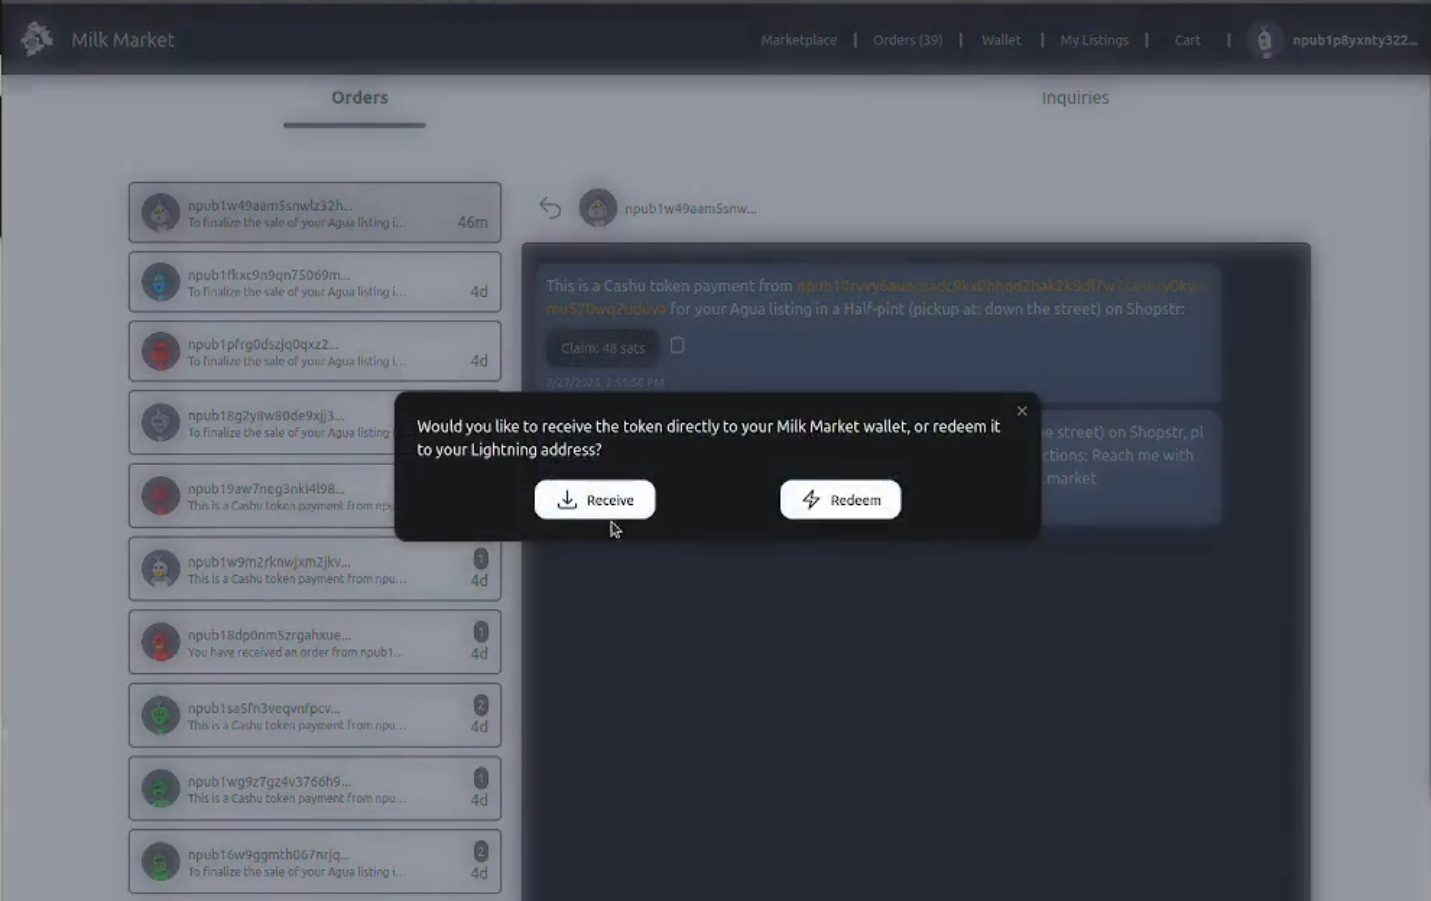
Task: Select the Orders tab
Action: (359, 98)
